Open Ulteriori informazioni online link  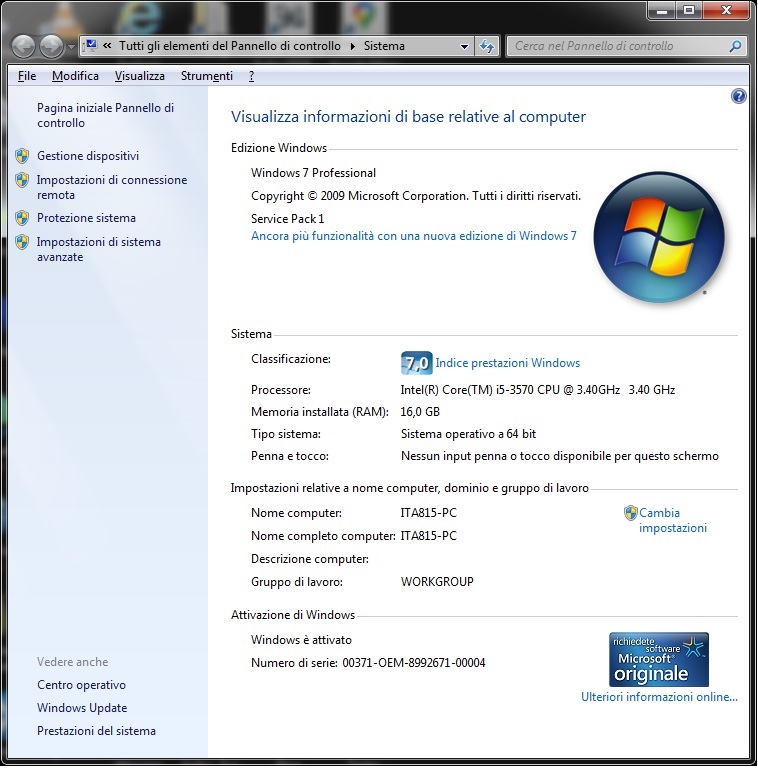click(x=659, y=697)
